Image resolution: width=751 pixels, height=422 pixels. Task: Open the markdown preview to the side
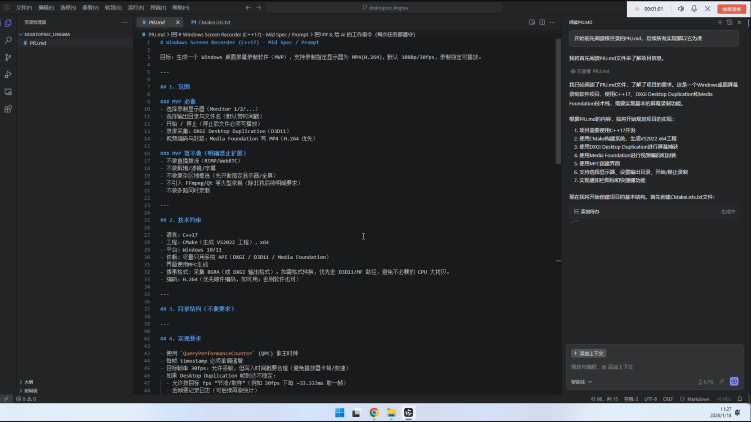(532, 23)
